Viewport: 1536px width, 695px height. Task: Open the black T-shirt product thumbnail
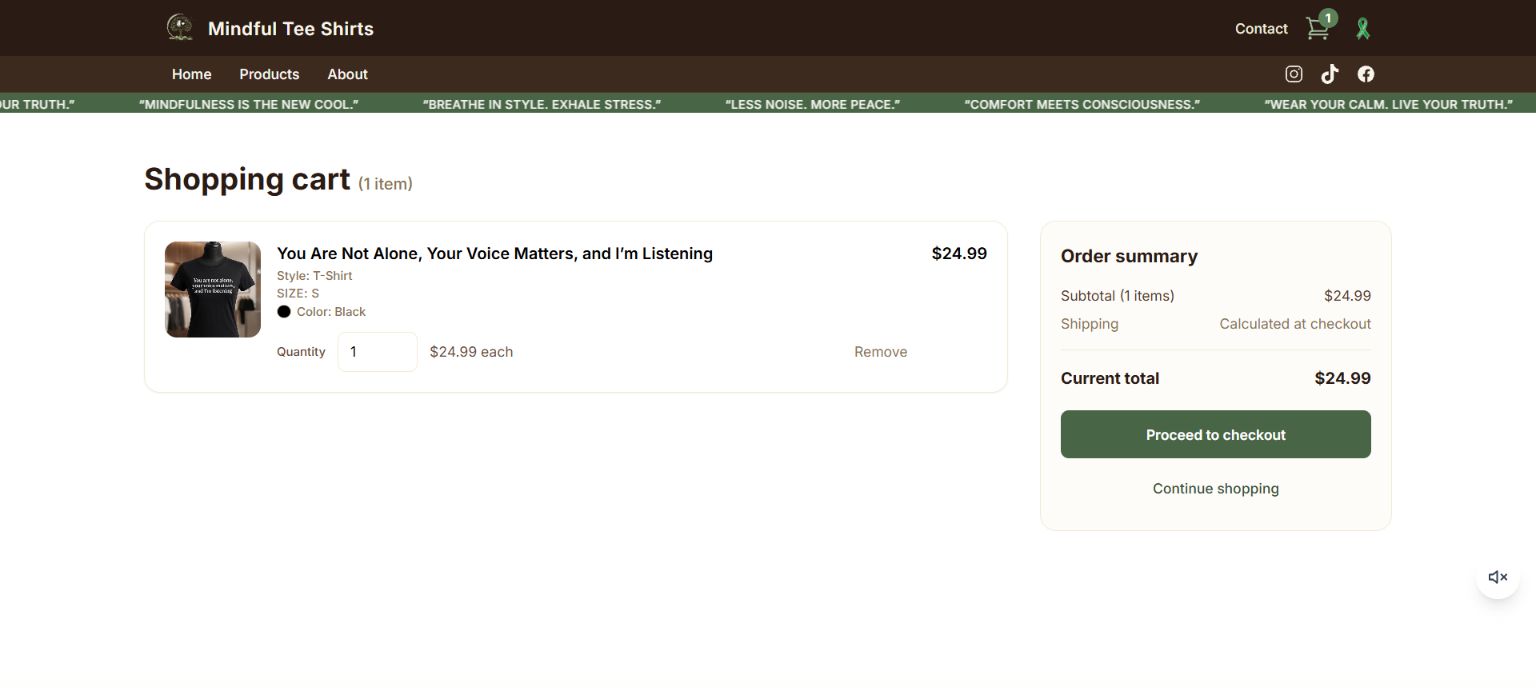click(x=213, y=289)
